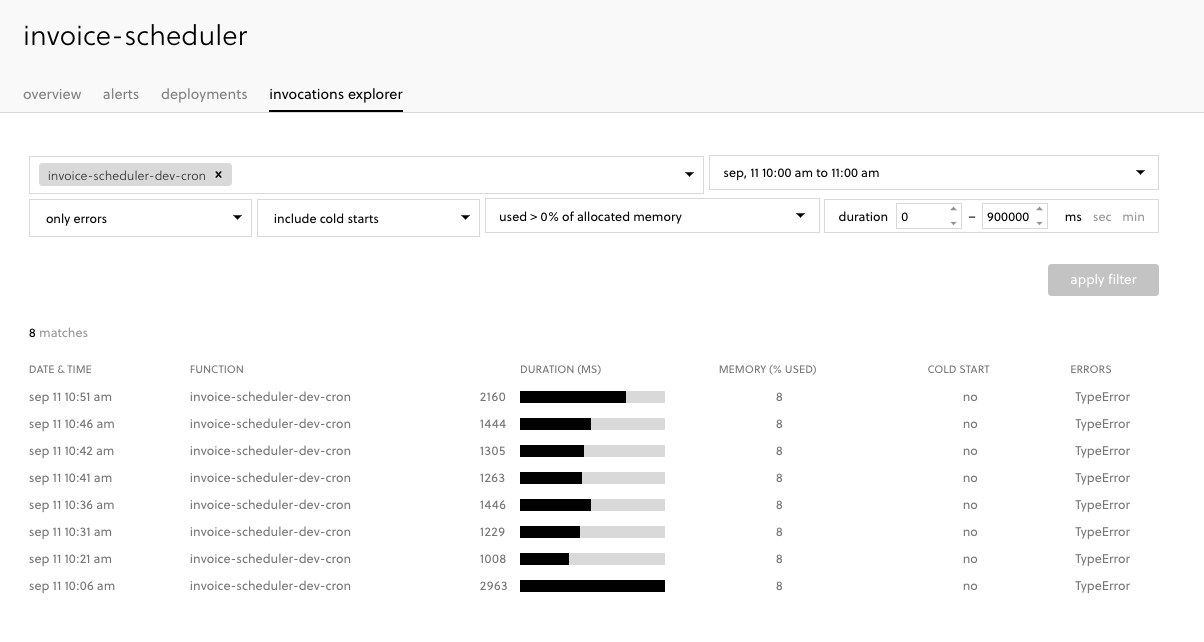
Task: Expand the function selection dropdown
Action: [689, 172]
